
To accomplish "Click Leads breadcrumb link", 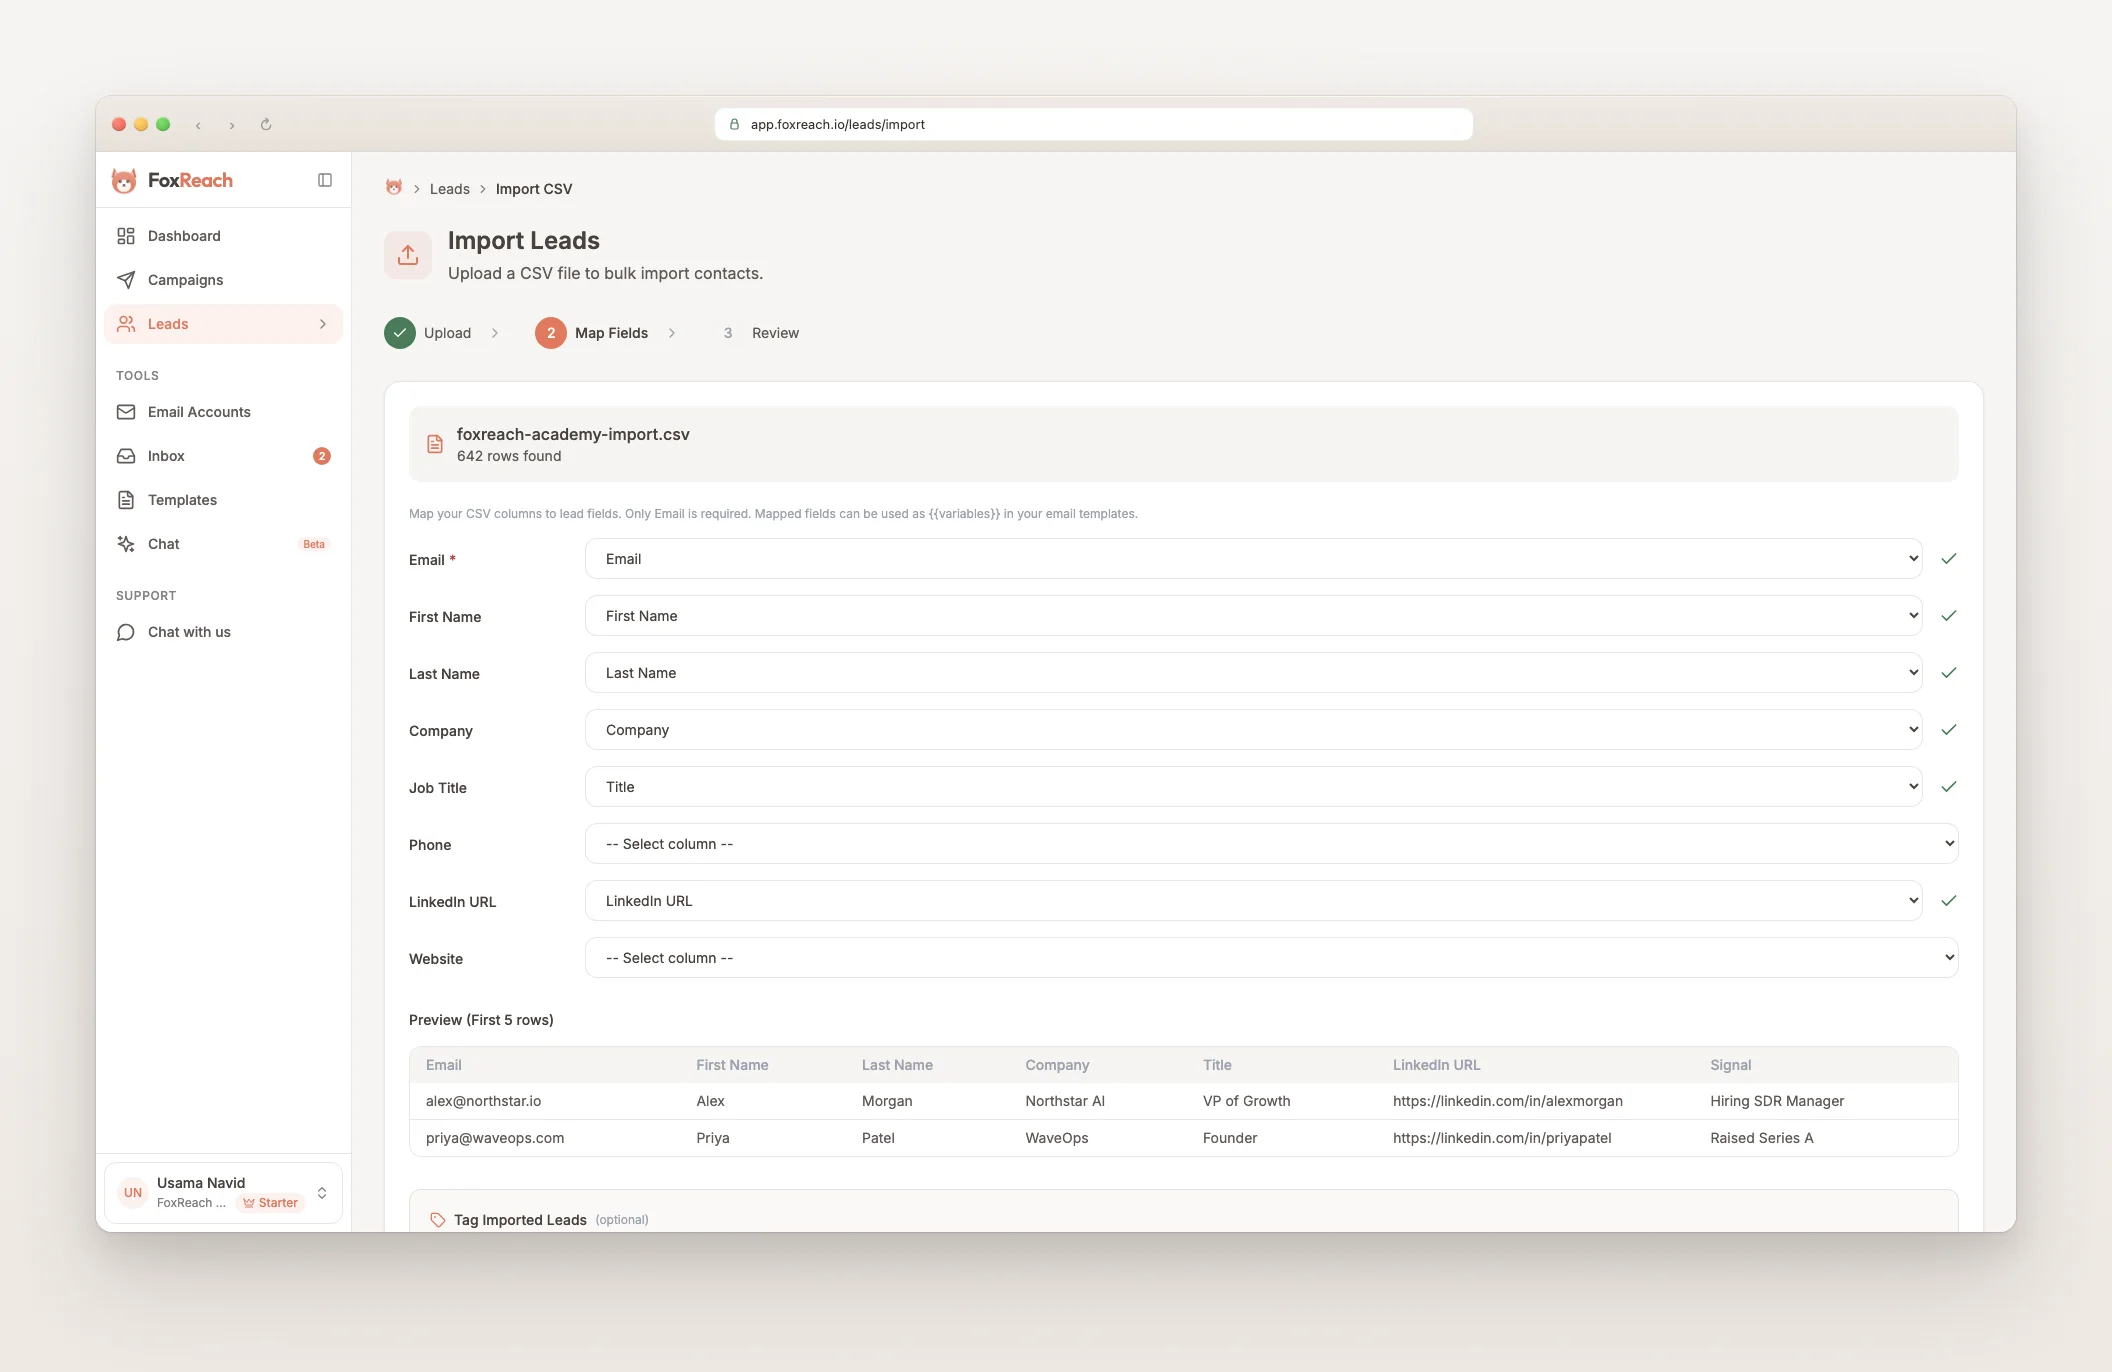I will tap(449, 189).
